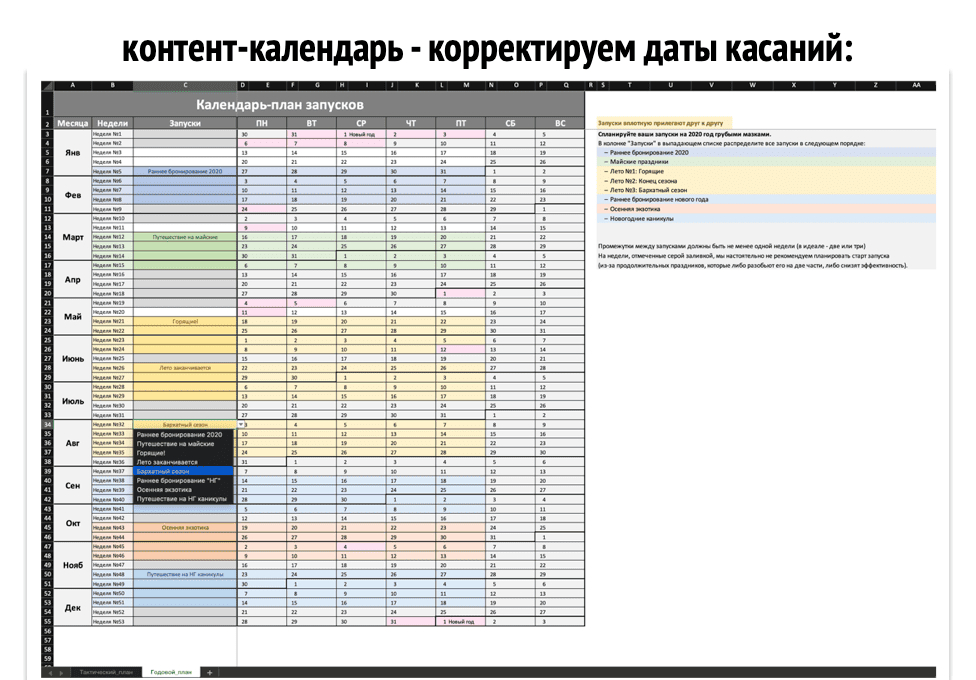This screenshot has width=976, height=680.
Task: Click the add new sheet plus icon
Action: 210,672
